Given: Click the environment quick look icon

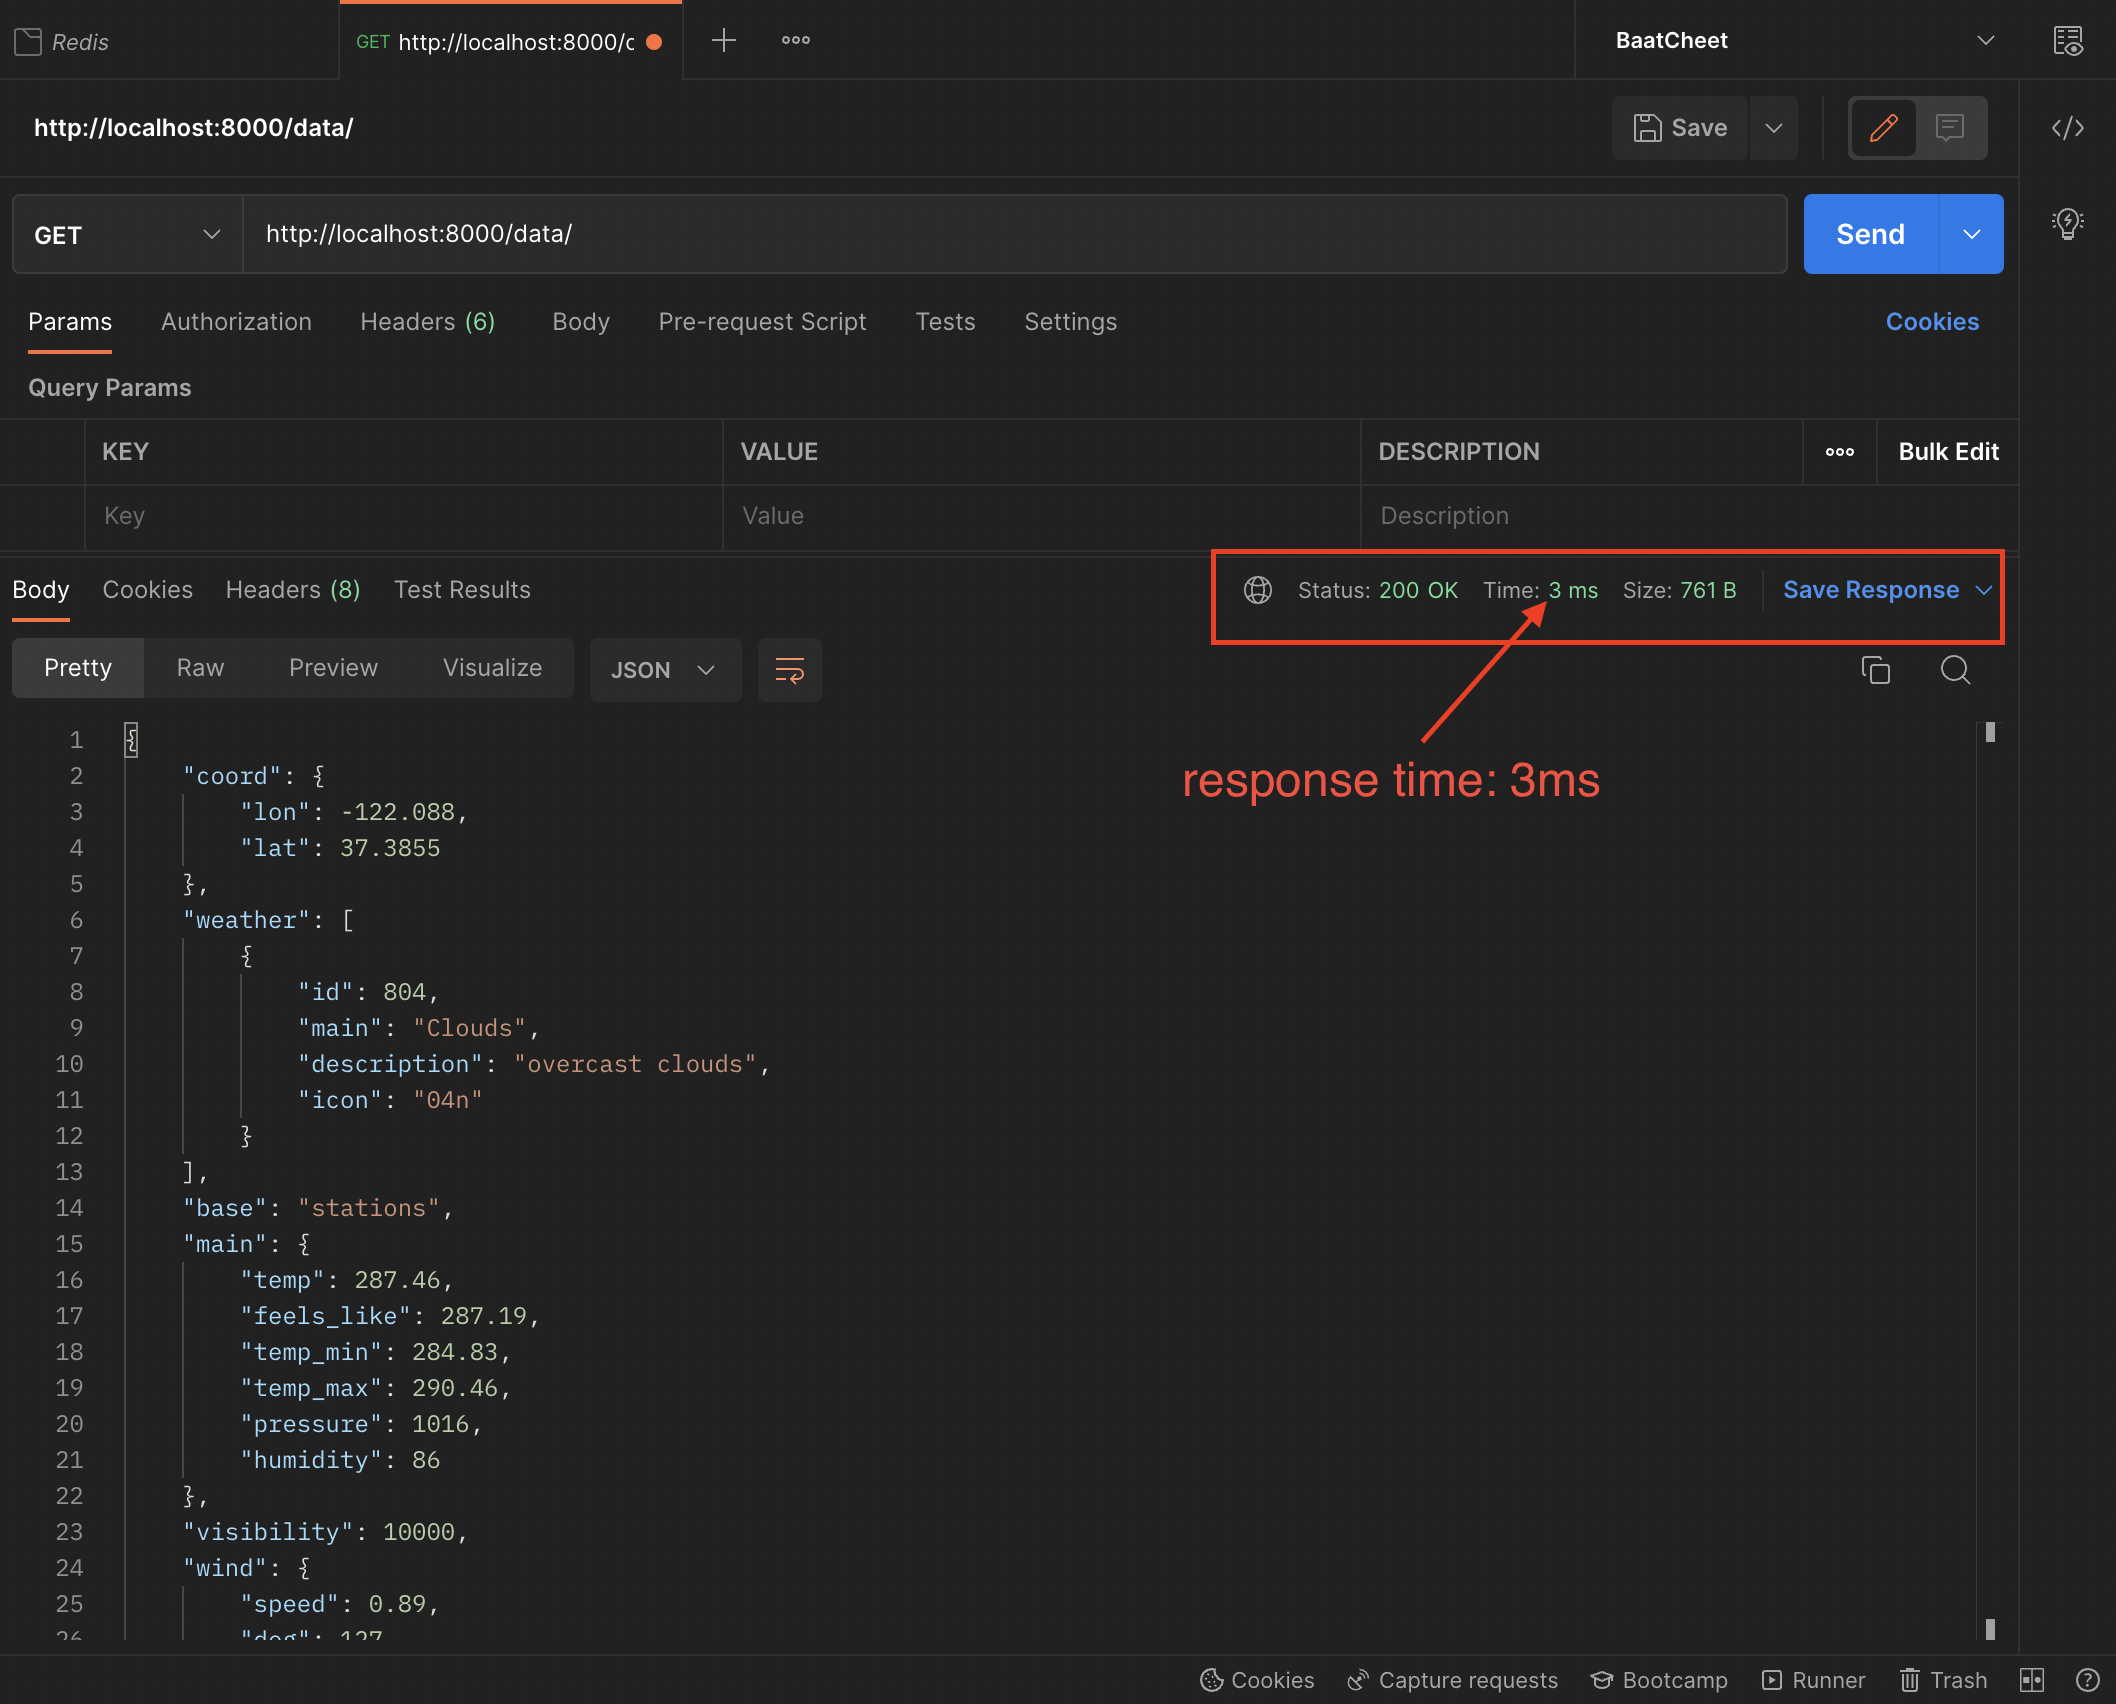Looking at the screenshot, I should pyautogui.click(x=2067, y=41).
